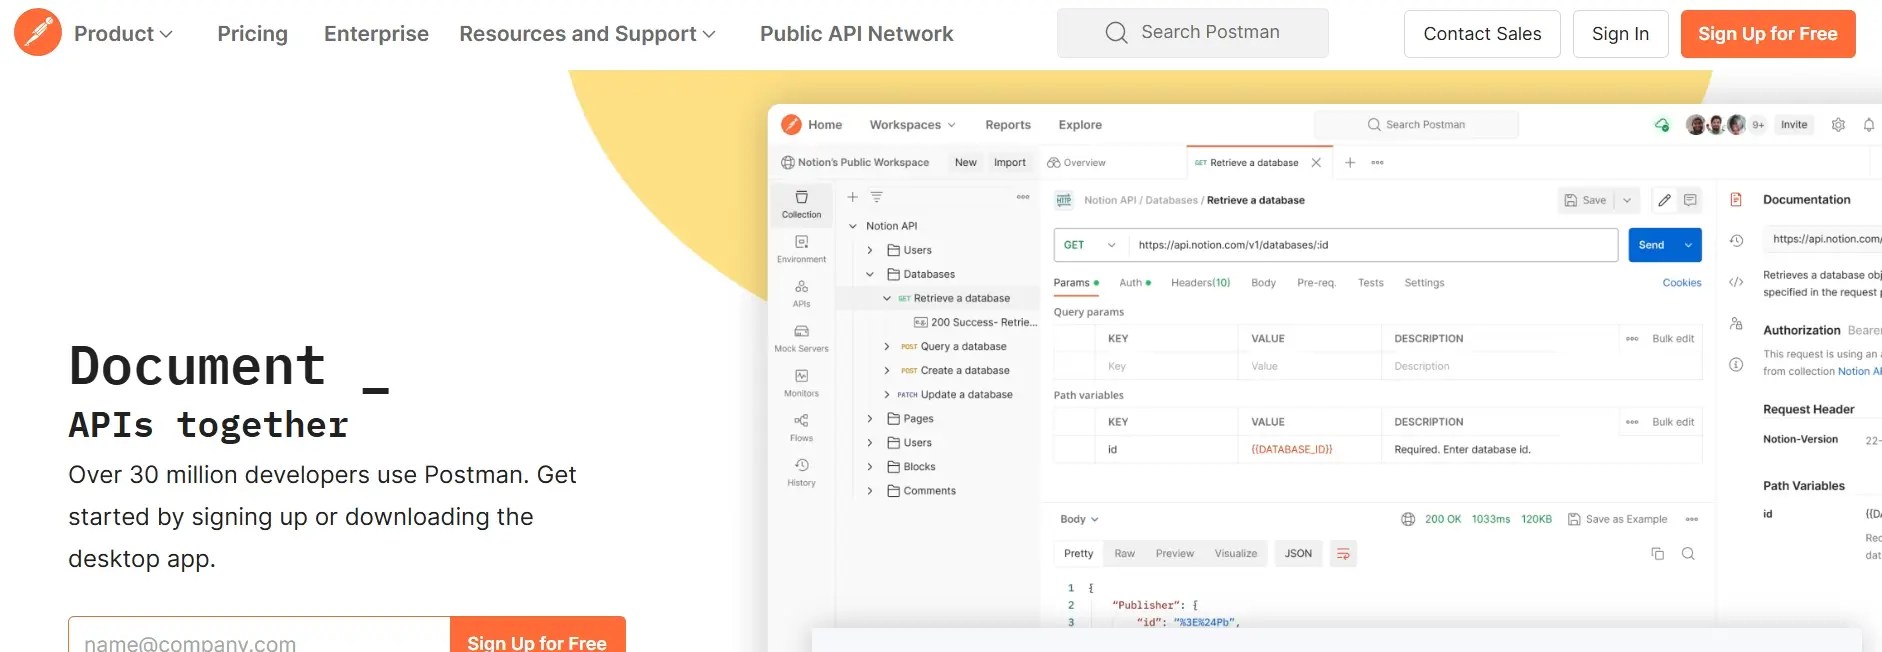Click the Import button
1882x652 pixels.
(1009, 162)
